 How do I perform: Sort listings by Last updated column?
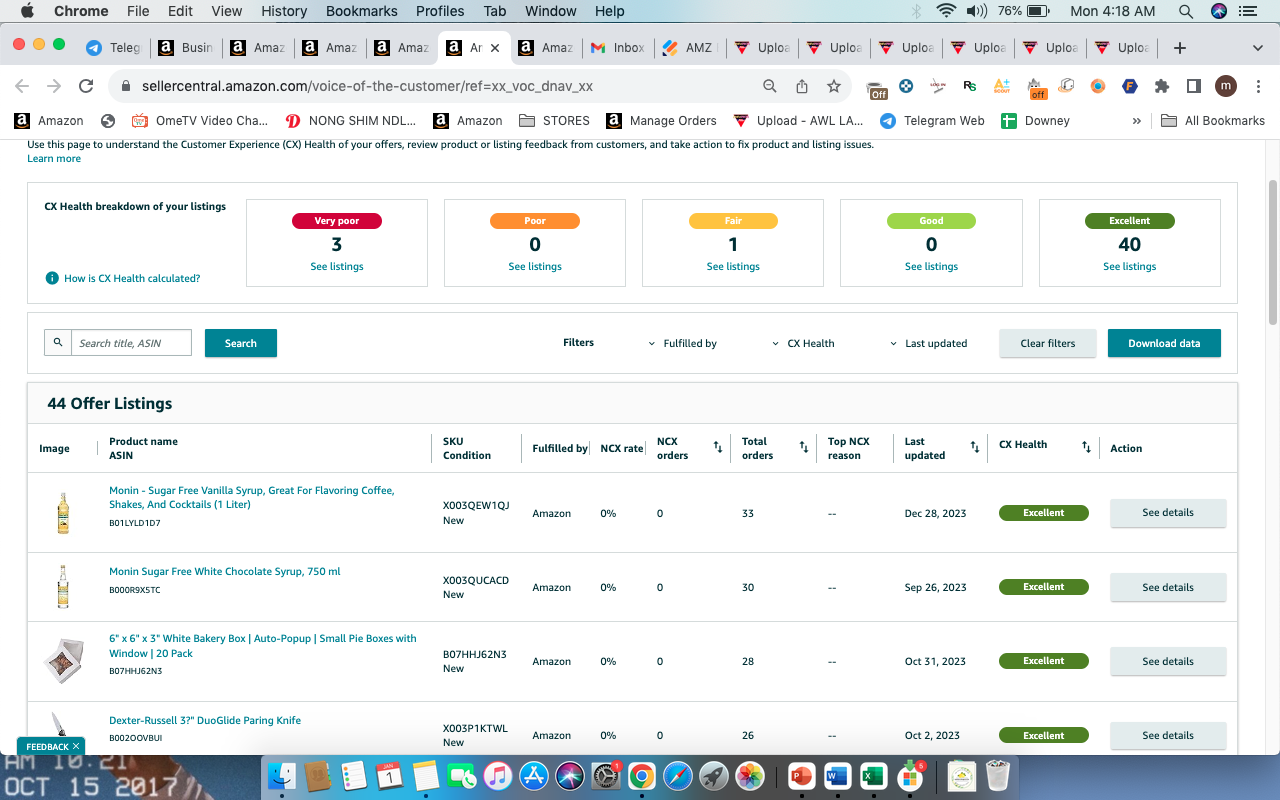click(975, 448)
